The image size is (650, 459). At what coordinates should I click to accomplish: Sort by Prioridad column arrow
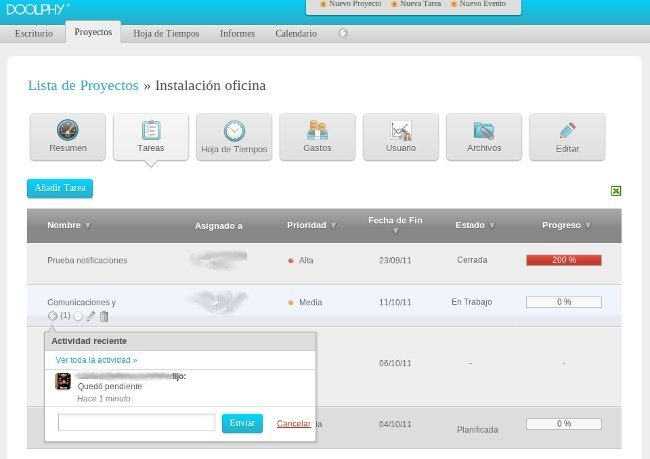(x=333, y=226)
